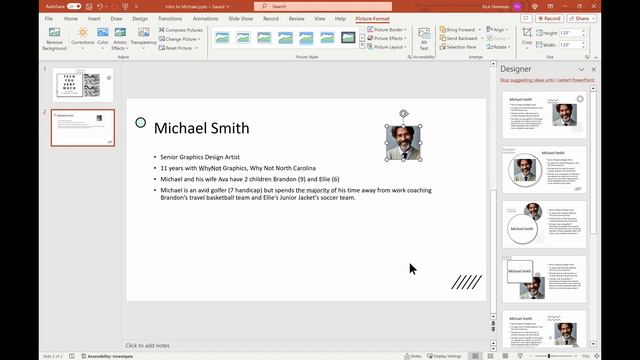Open the Comments pane icon
This screenshot has width=640, height=360.
coord(526,18)
